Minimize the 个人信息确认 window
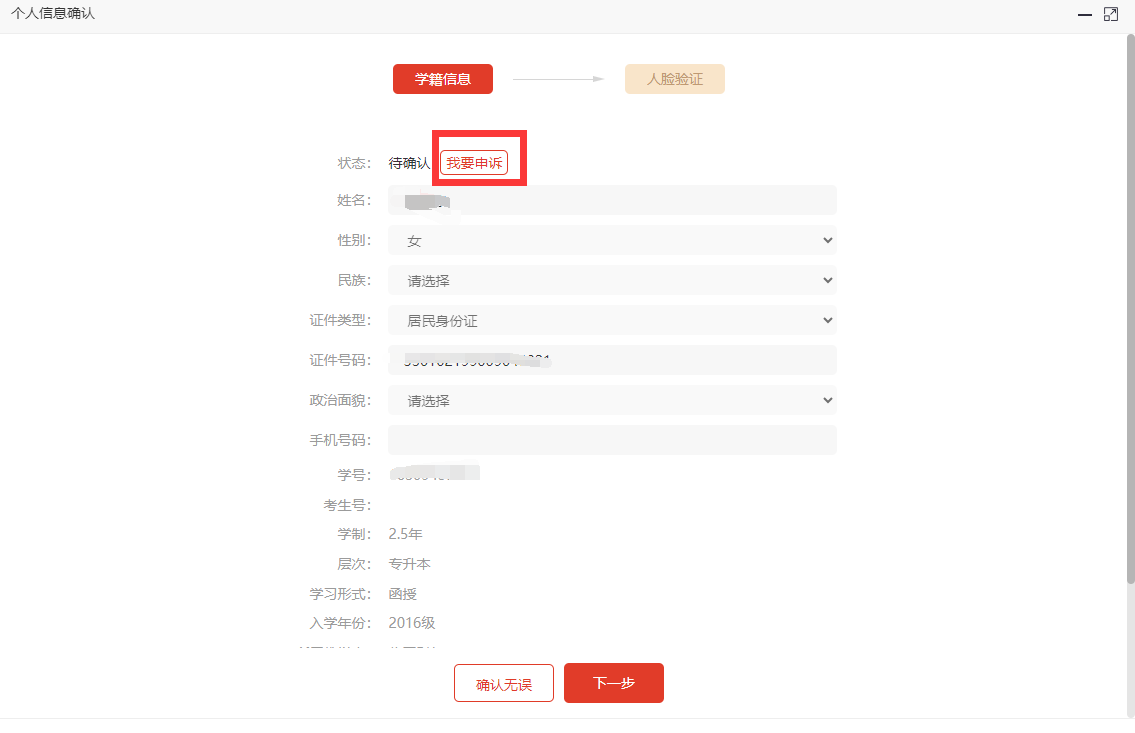Screen dimensions: 1135x733 pos(1084,15)
